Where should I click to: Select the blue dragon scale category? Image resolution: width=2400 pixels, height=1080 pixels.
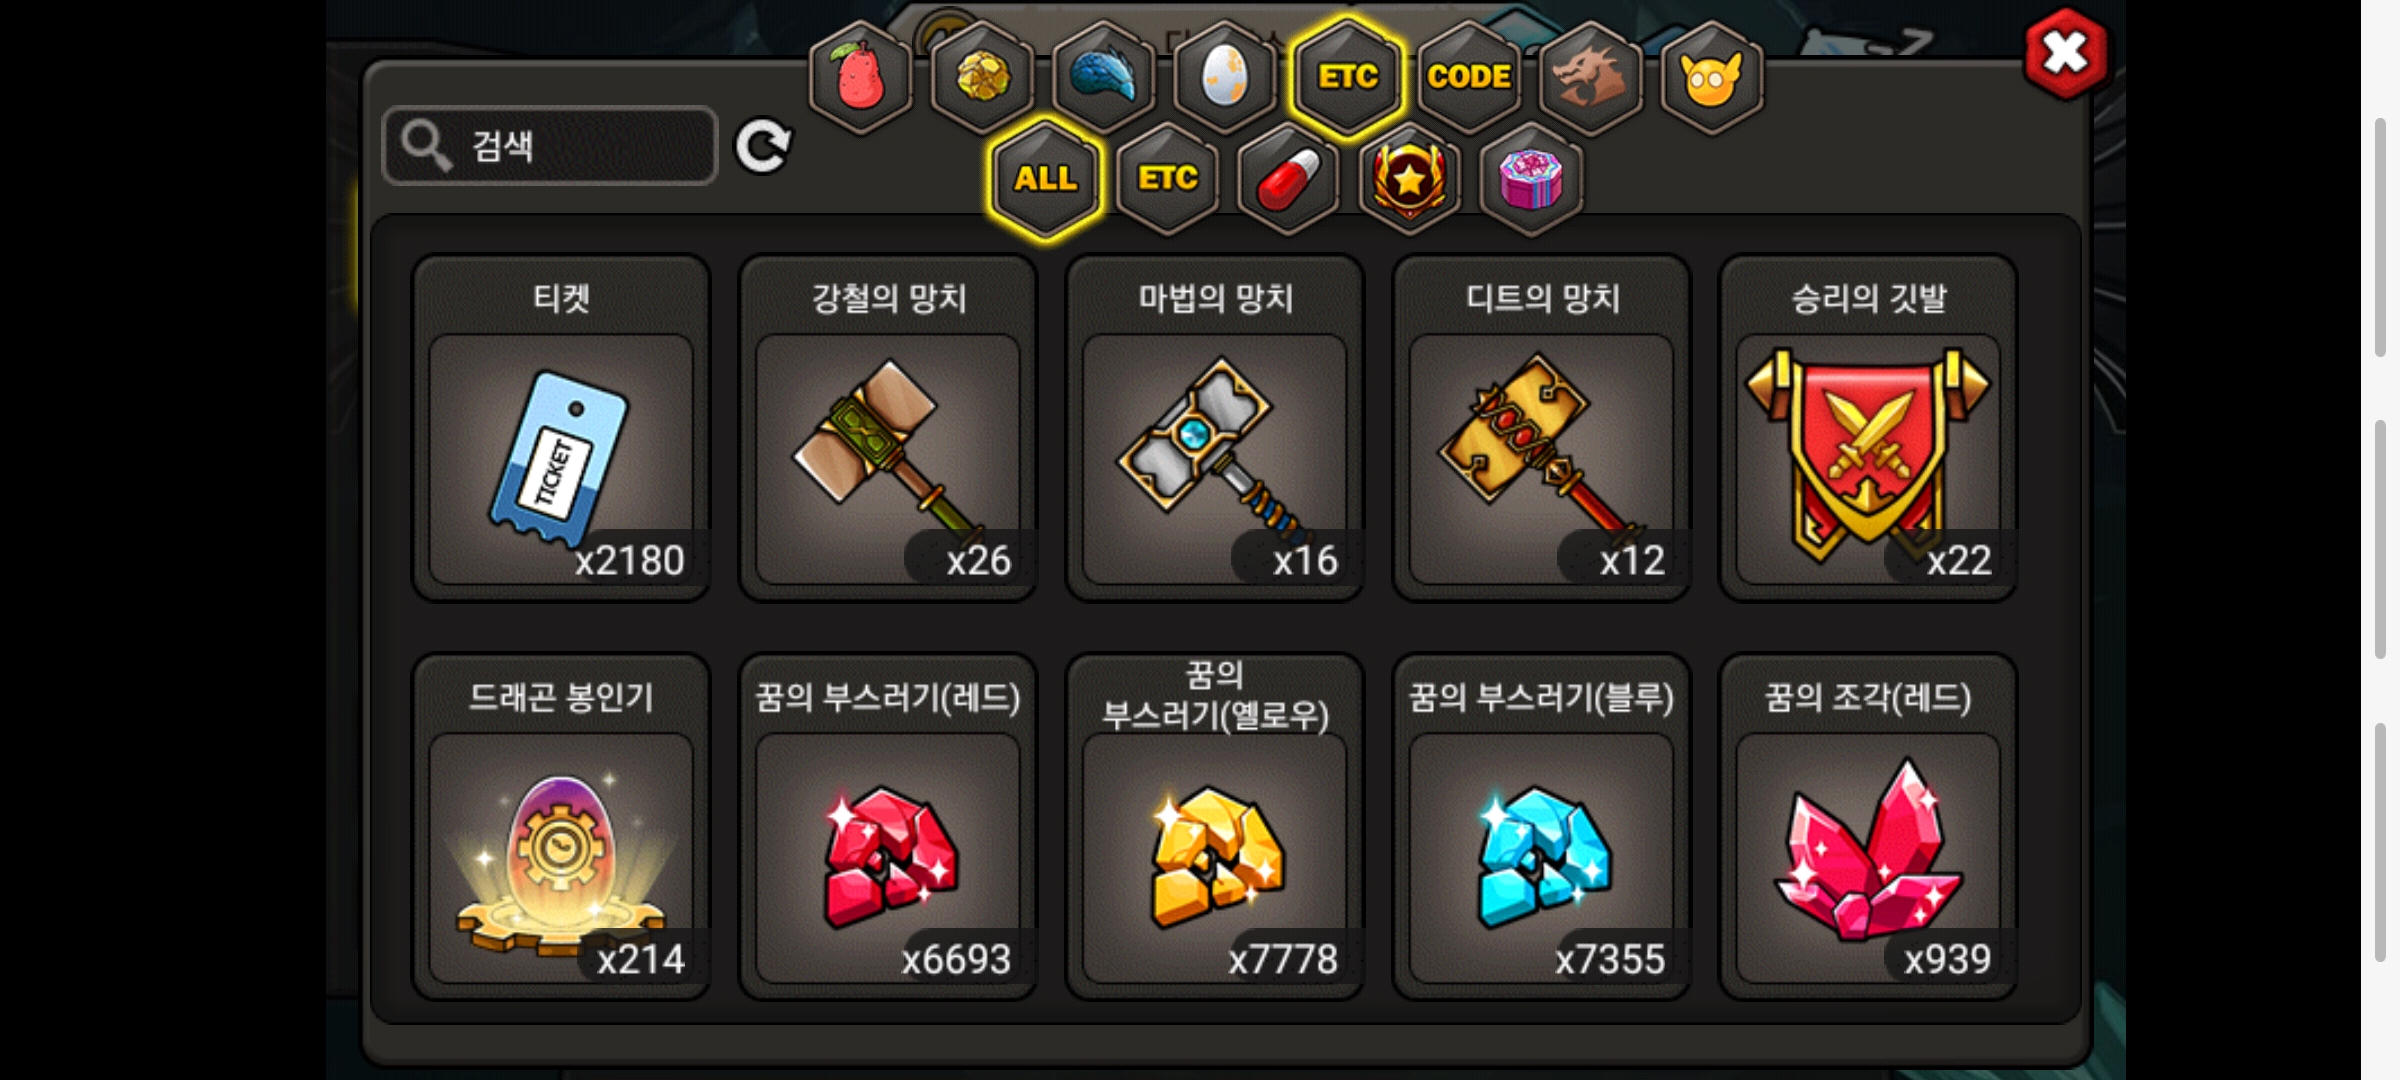1104,76
